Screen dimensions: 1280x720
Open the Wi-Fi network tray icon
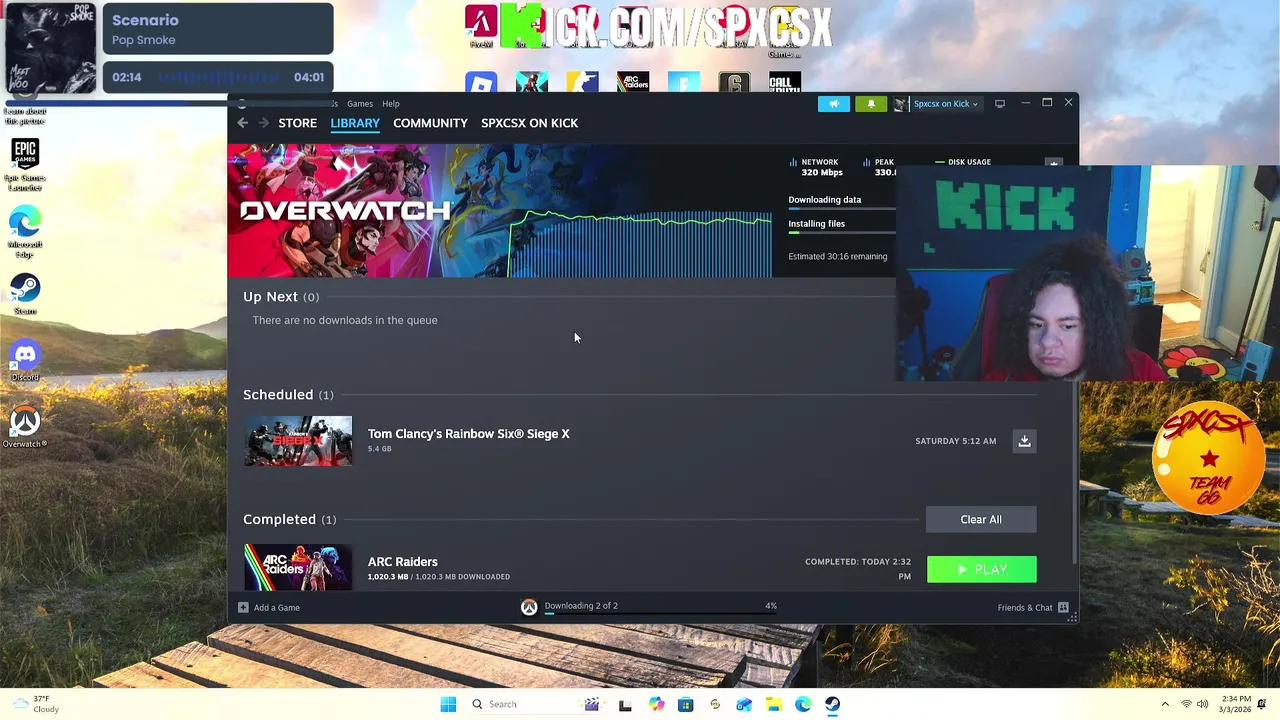point(1186,704)
